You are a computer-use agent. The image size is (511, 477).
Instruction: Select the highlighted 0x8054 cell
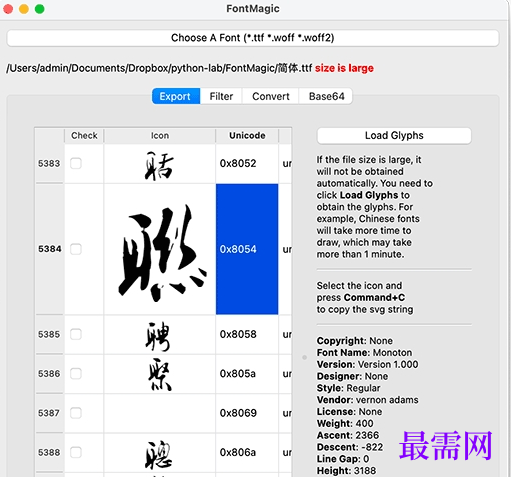[x=247, y=249]
